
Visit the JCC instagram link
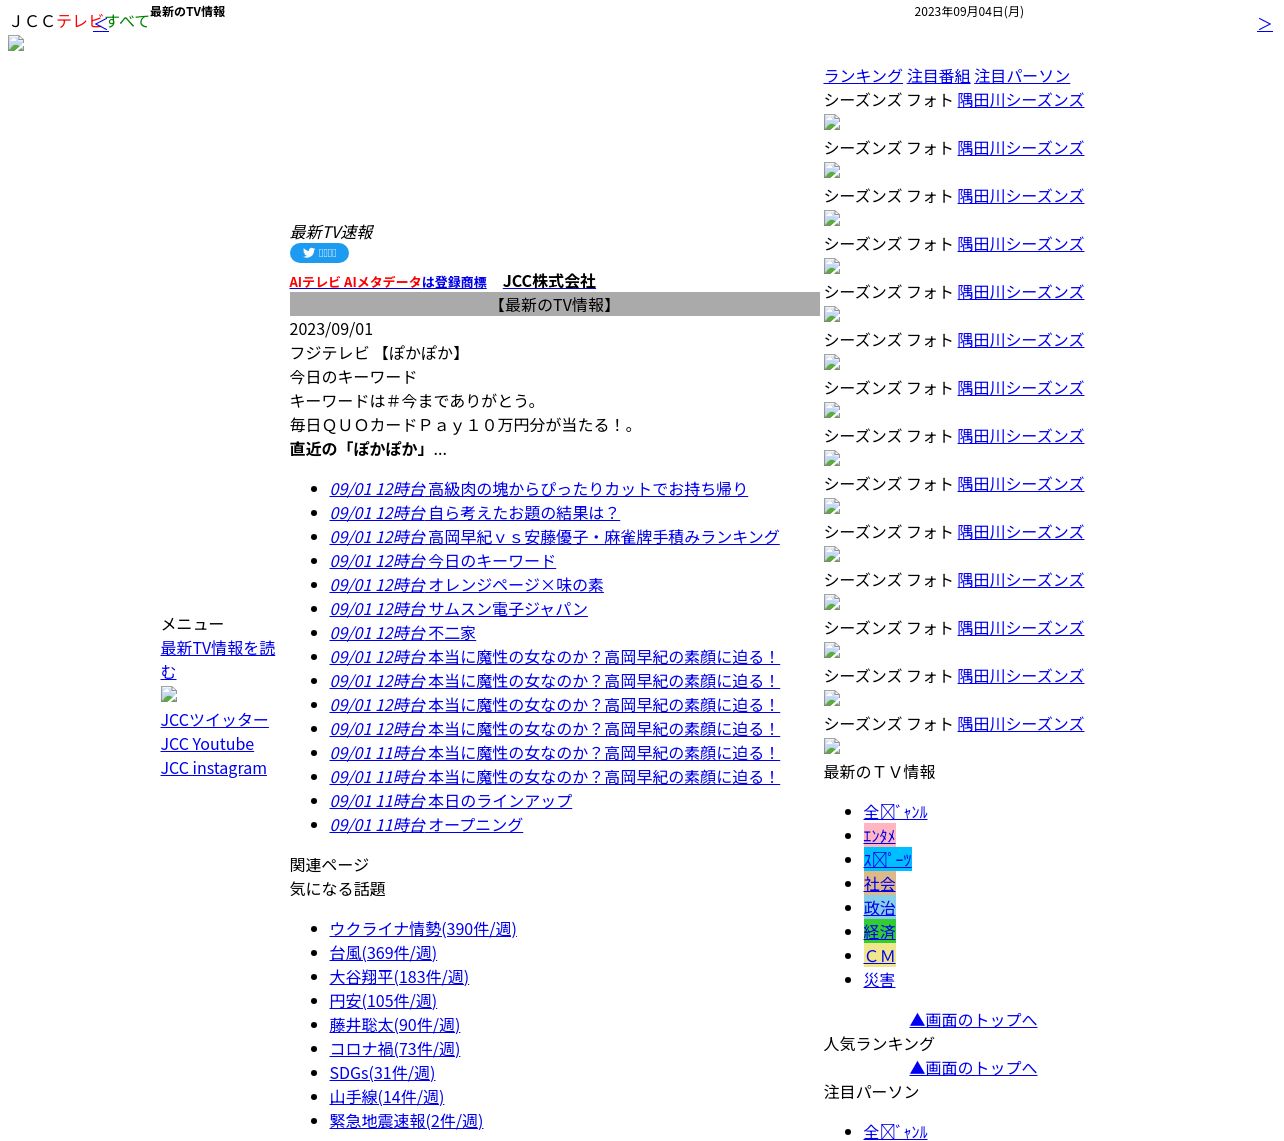tap(214, 768)
